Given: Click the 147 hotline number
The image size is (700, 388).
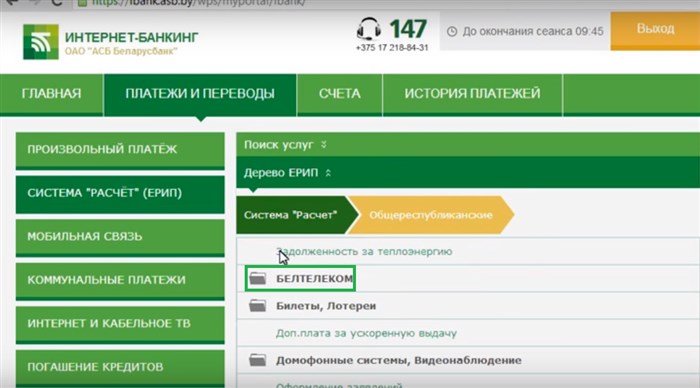Looking at the screenshot, I should (408, 29).
